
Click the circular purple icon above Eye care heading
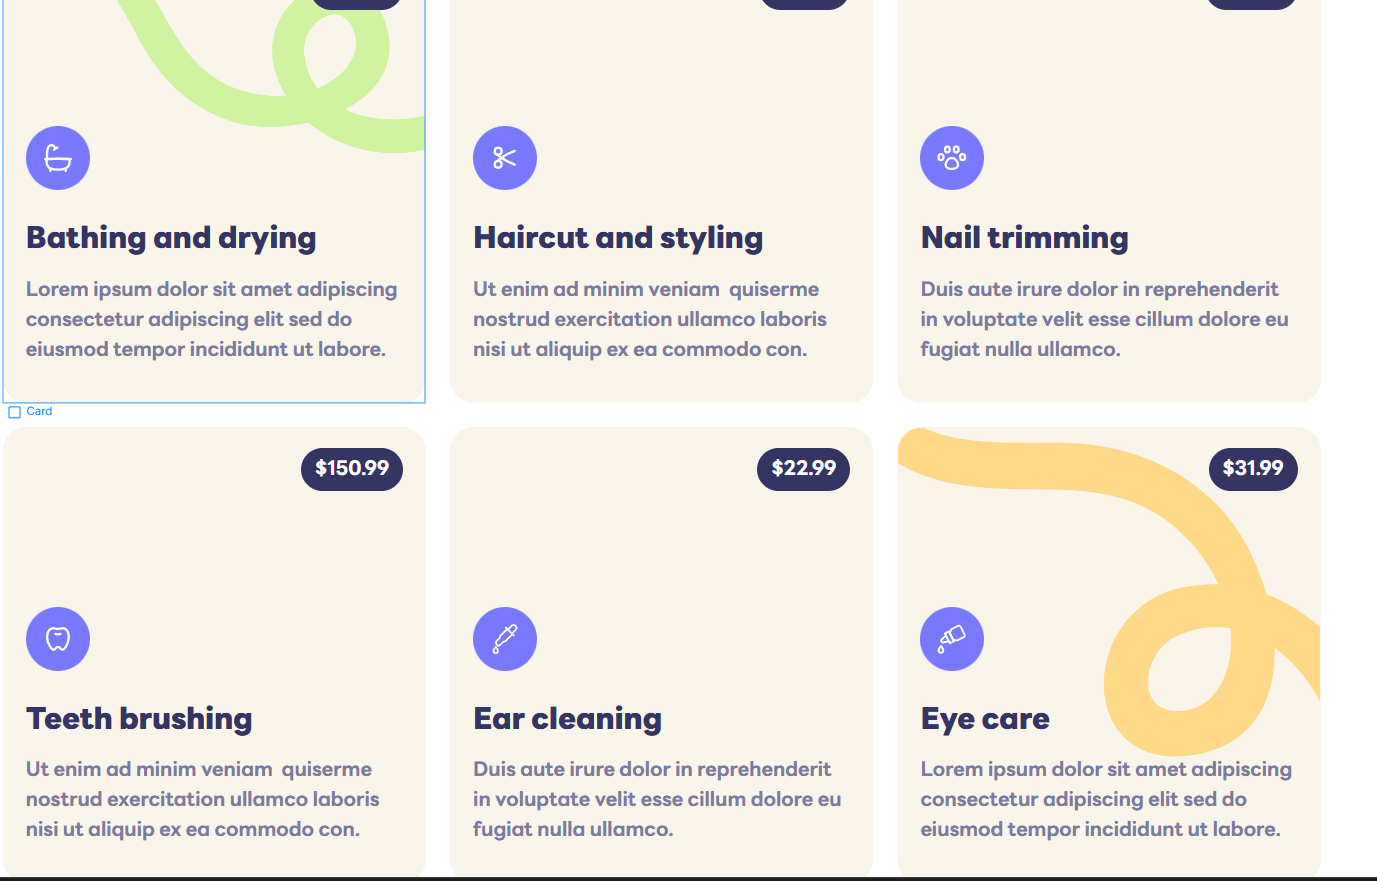951,638
